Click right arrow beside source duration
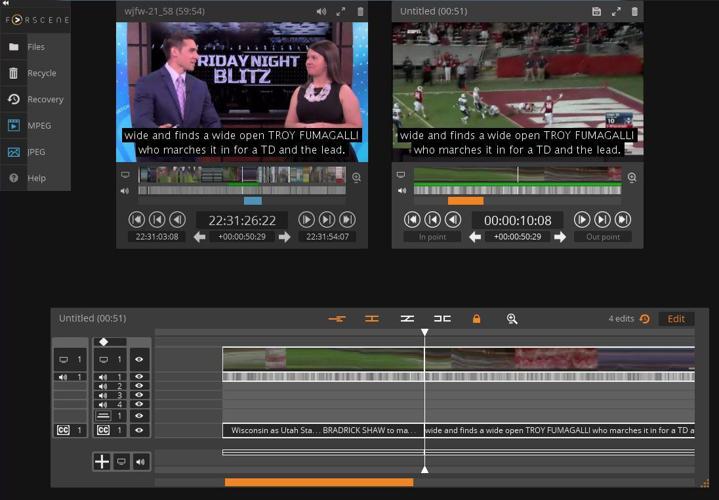 (284, 237)
